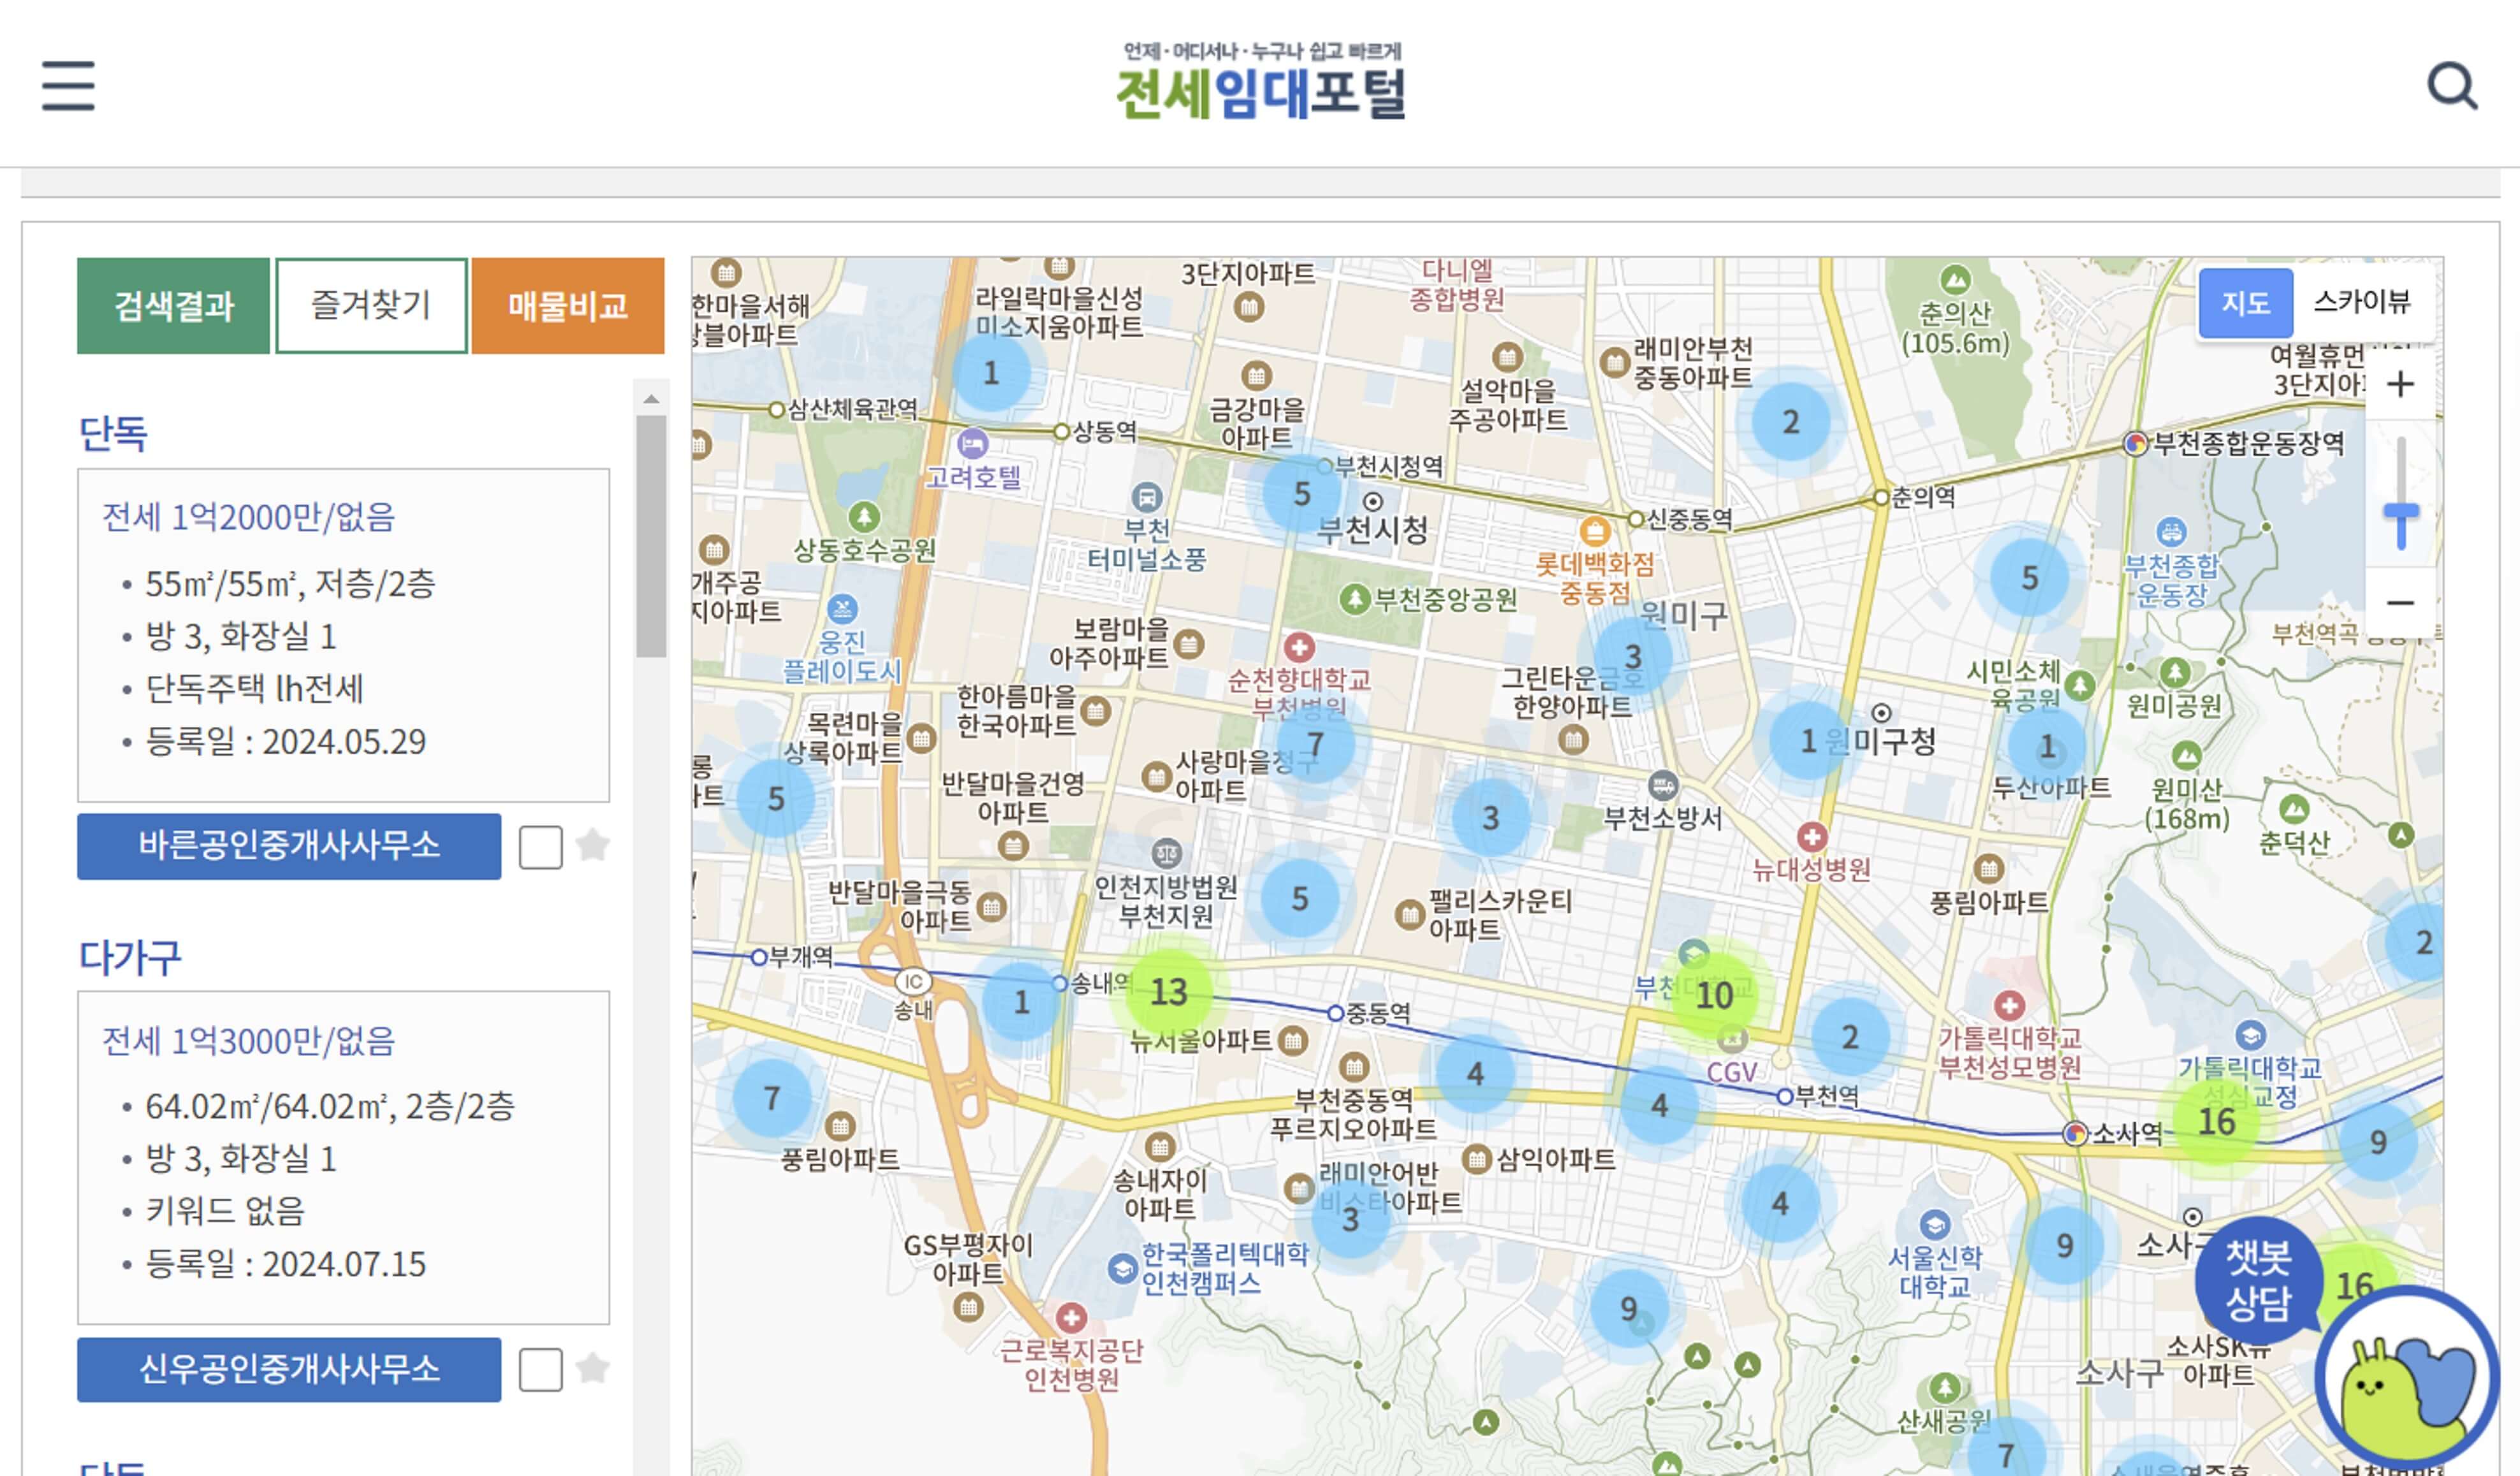2520x1476 pixels.
Task: Click the search icon in top right
Action: pyautogui.click(x=2452, y=83)
